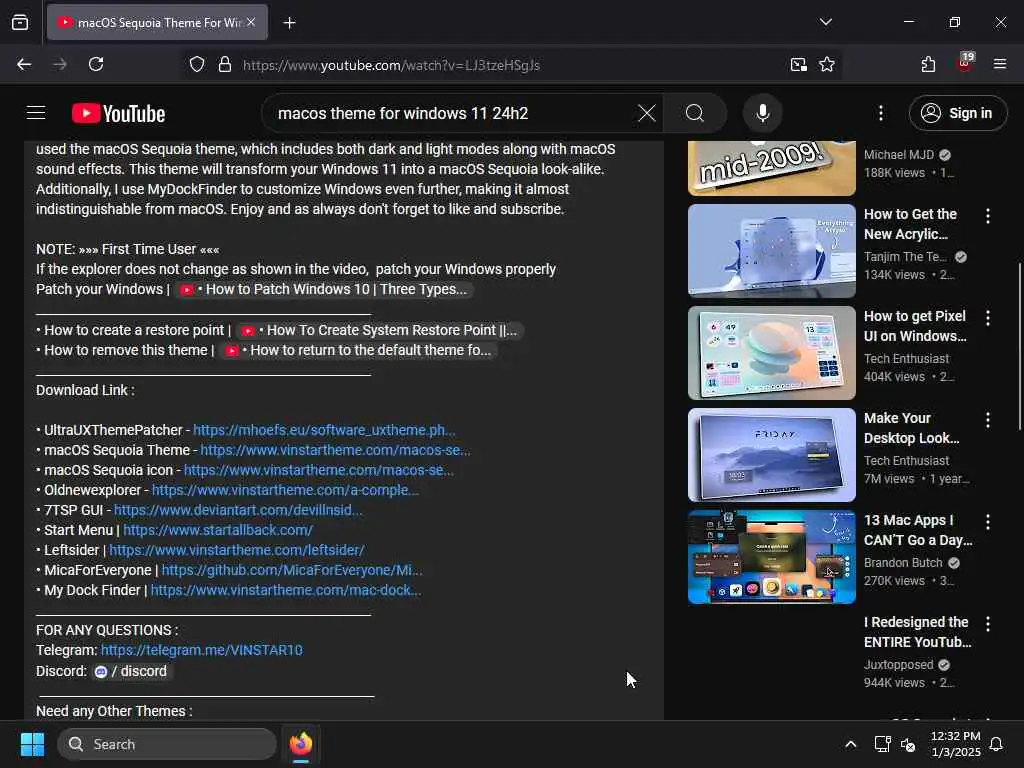Click the page vertical scrollbar
1024x768 pixels.
[1019, 346]
